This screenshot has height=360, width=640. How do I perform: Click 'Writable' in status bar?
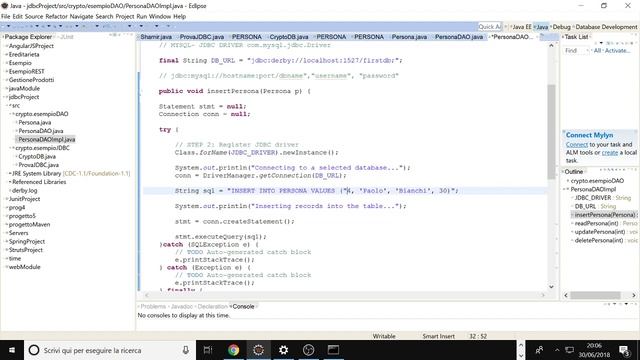point(384,336)
